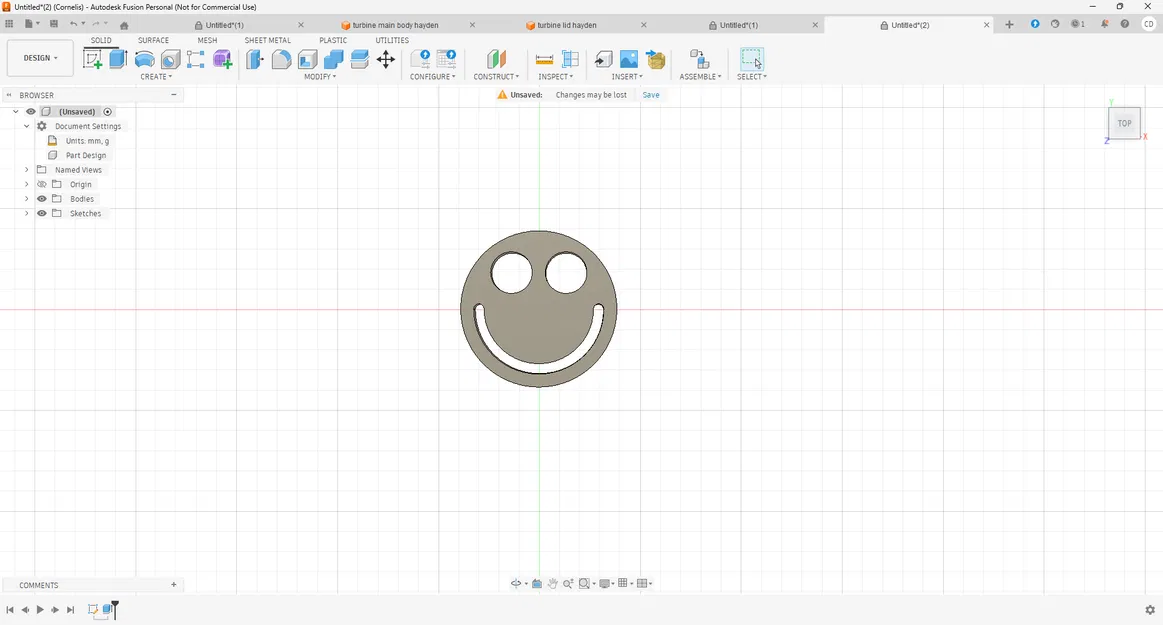Hide the Bodies folder
Image resolution: width=1163 pixels, height=625 pixels.
tap(41, 198)
